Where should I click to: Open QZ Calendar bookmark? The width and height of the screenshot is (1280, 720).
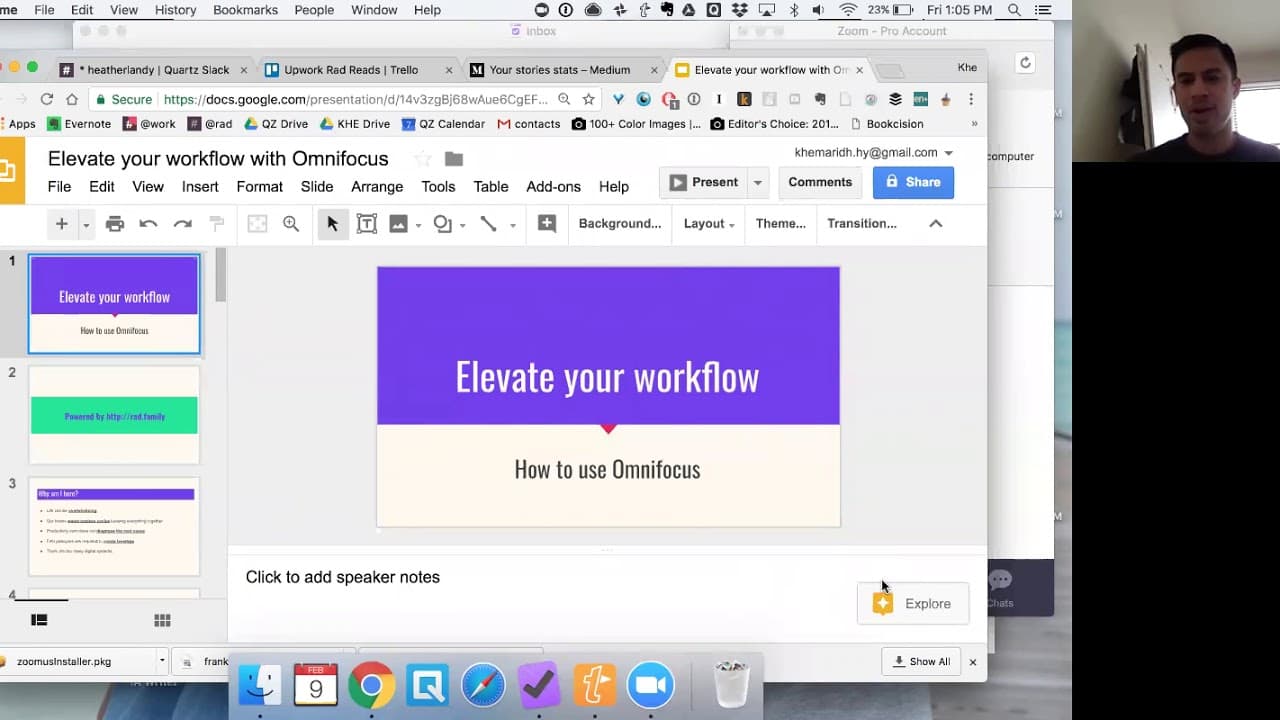click(x=443, y=124)
